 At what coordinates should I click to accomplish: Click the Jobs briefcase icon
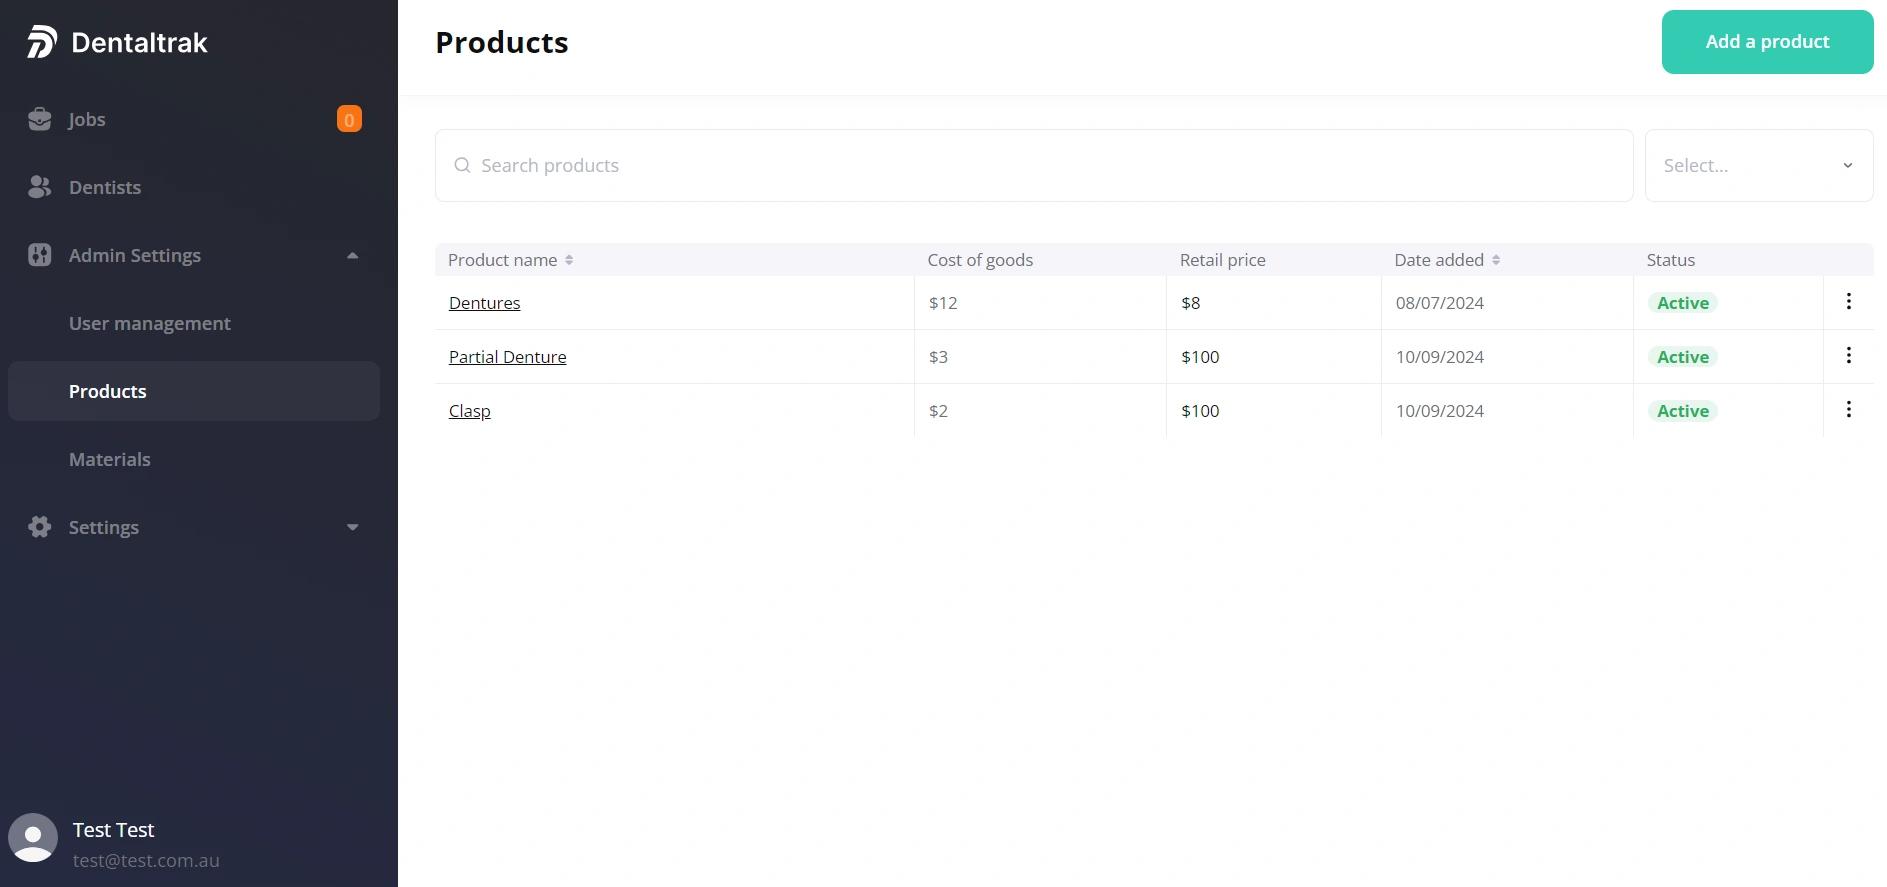(x=40, y=119)
